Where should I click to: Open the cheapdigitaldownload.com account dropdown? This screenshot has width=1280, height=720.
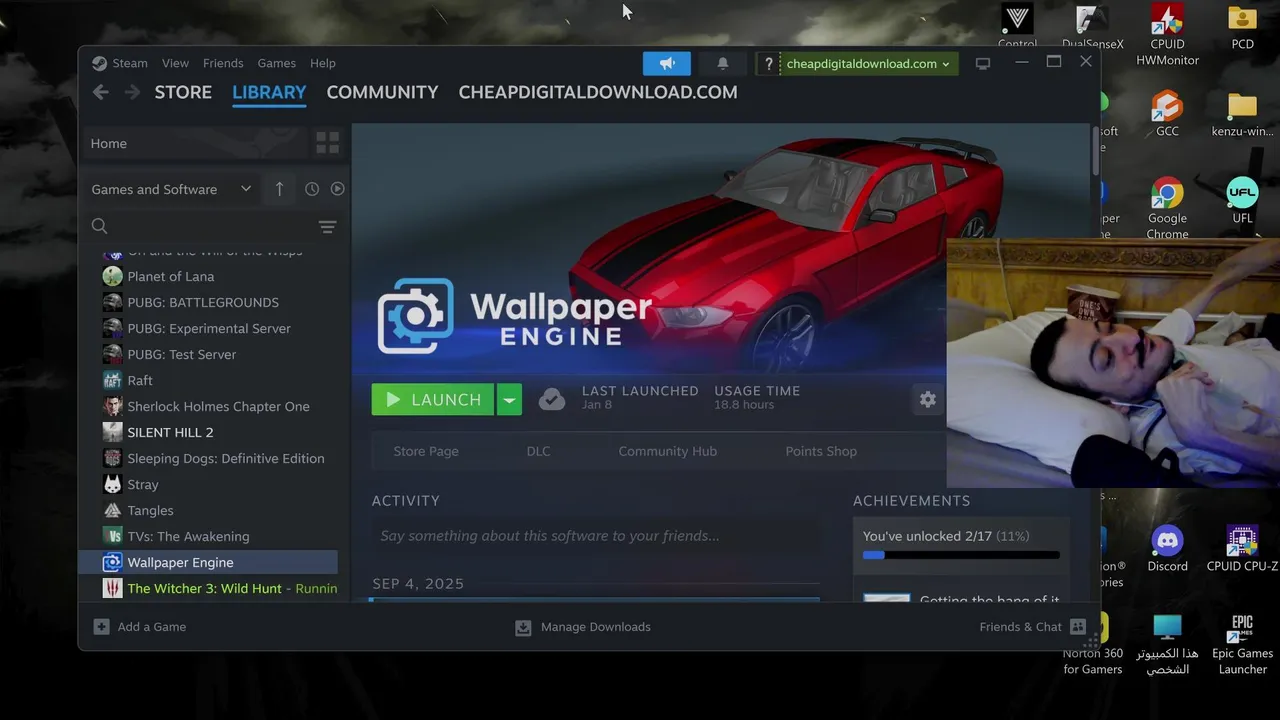867,63
